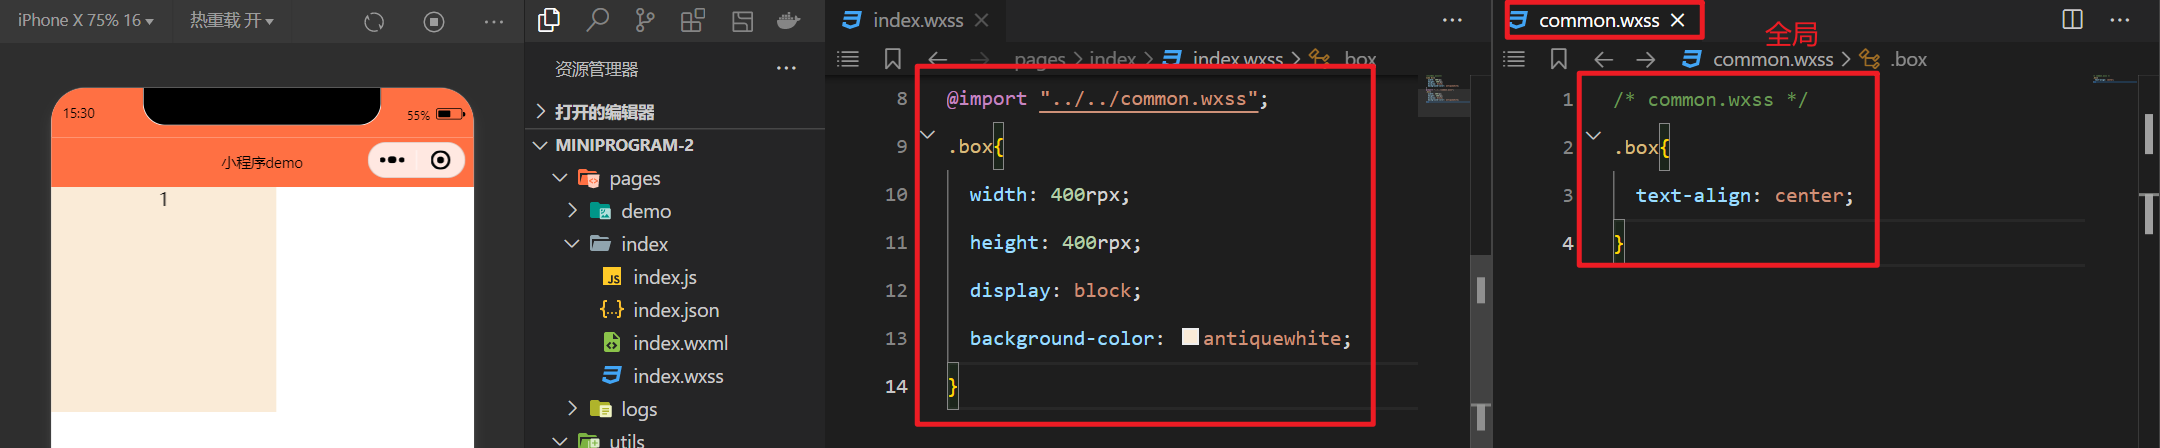Open the source control icon
The image size is (2160, 448).
[645, 20]
